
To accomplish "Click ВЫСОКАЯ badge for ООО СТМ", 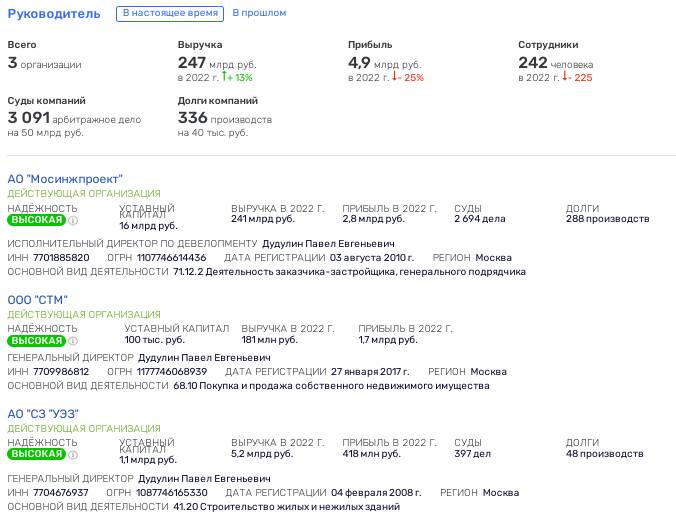I will 37,340.
